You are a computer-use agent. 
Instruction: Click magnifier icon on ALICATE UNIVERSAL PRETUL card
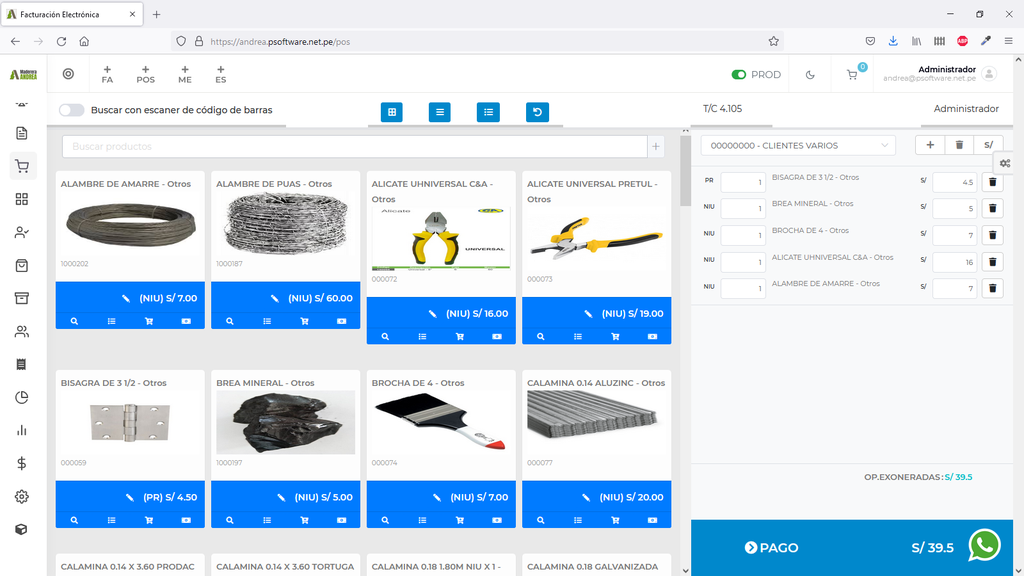(x=541, y=337)
